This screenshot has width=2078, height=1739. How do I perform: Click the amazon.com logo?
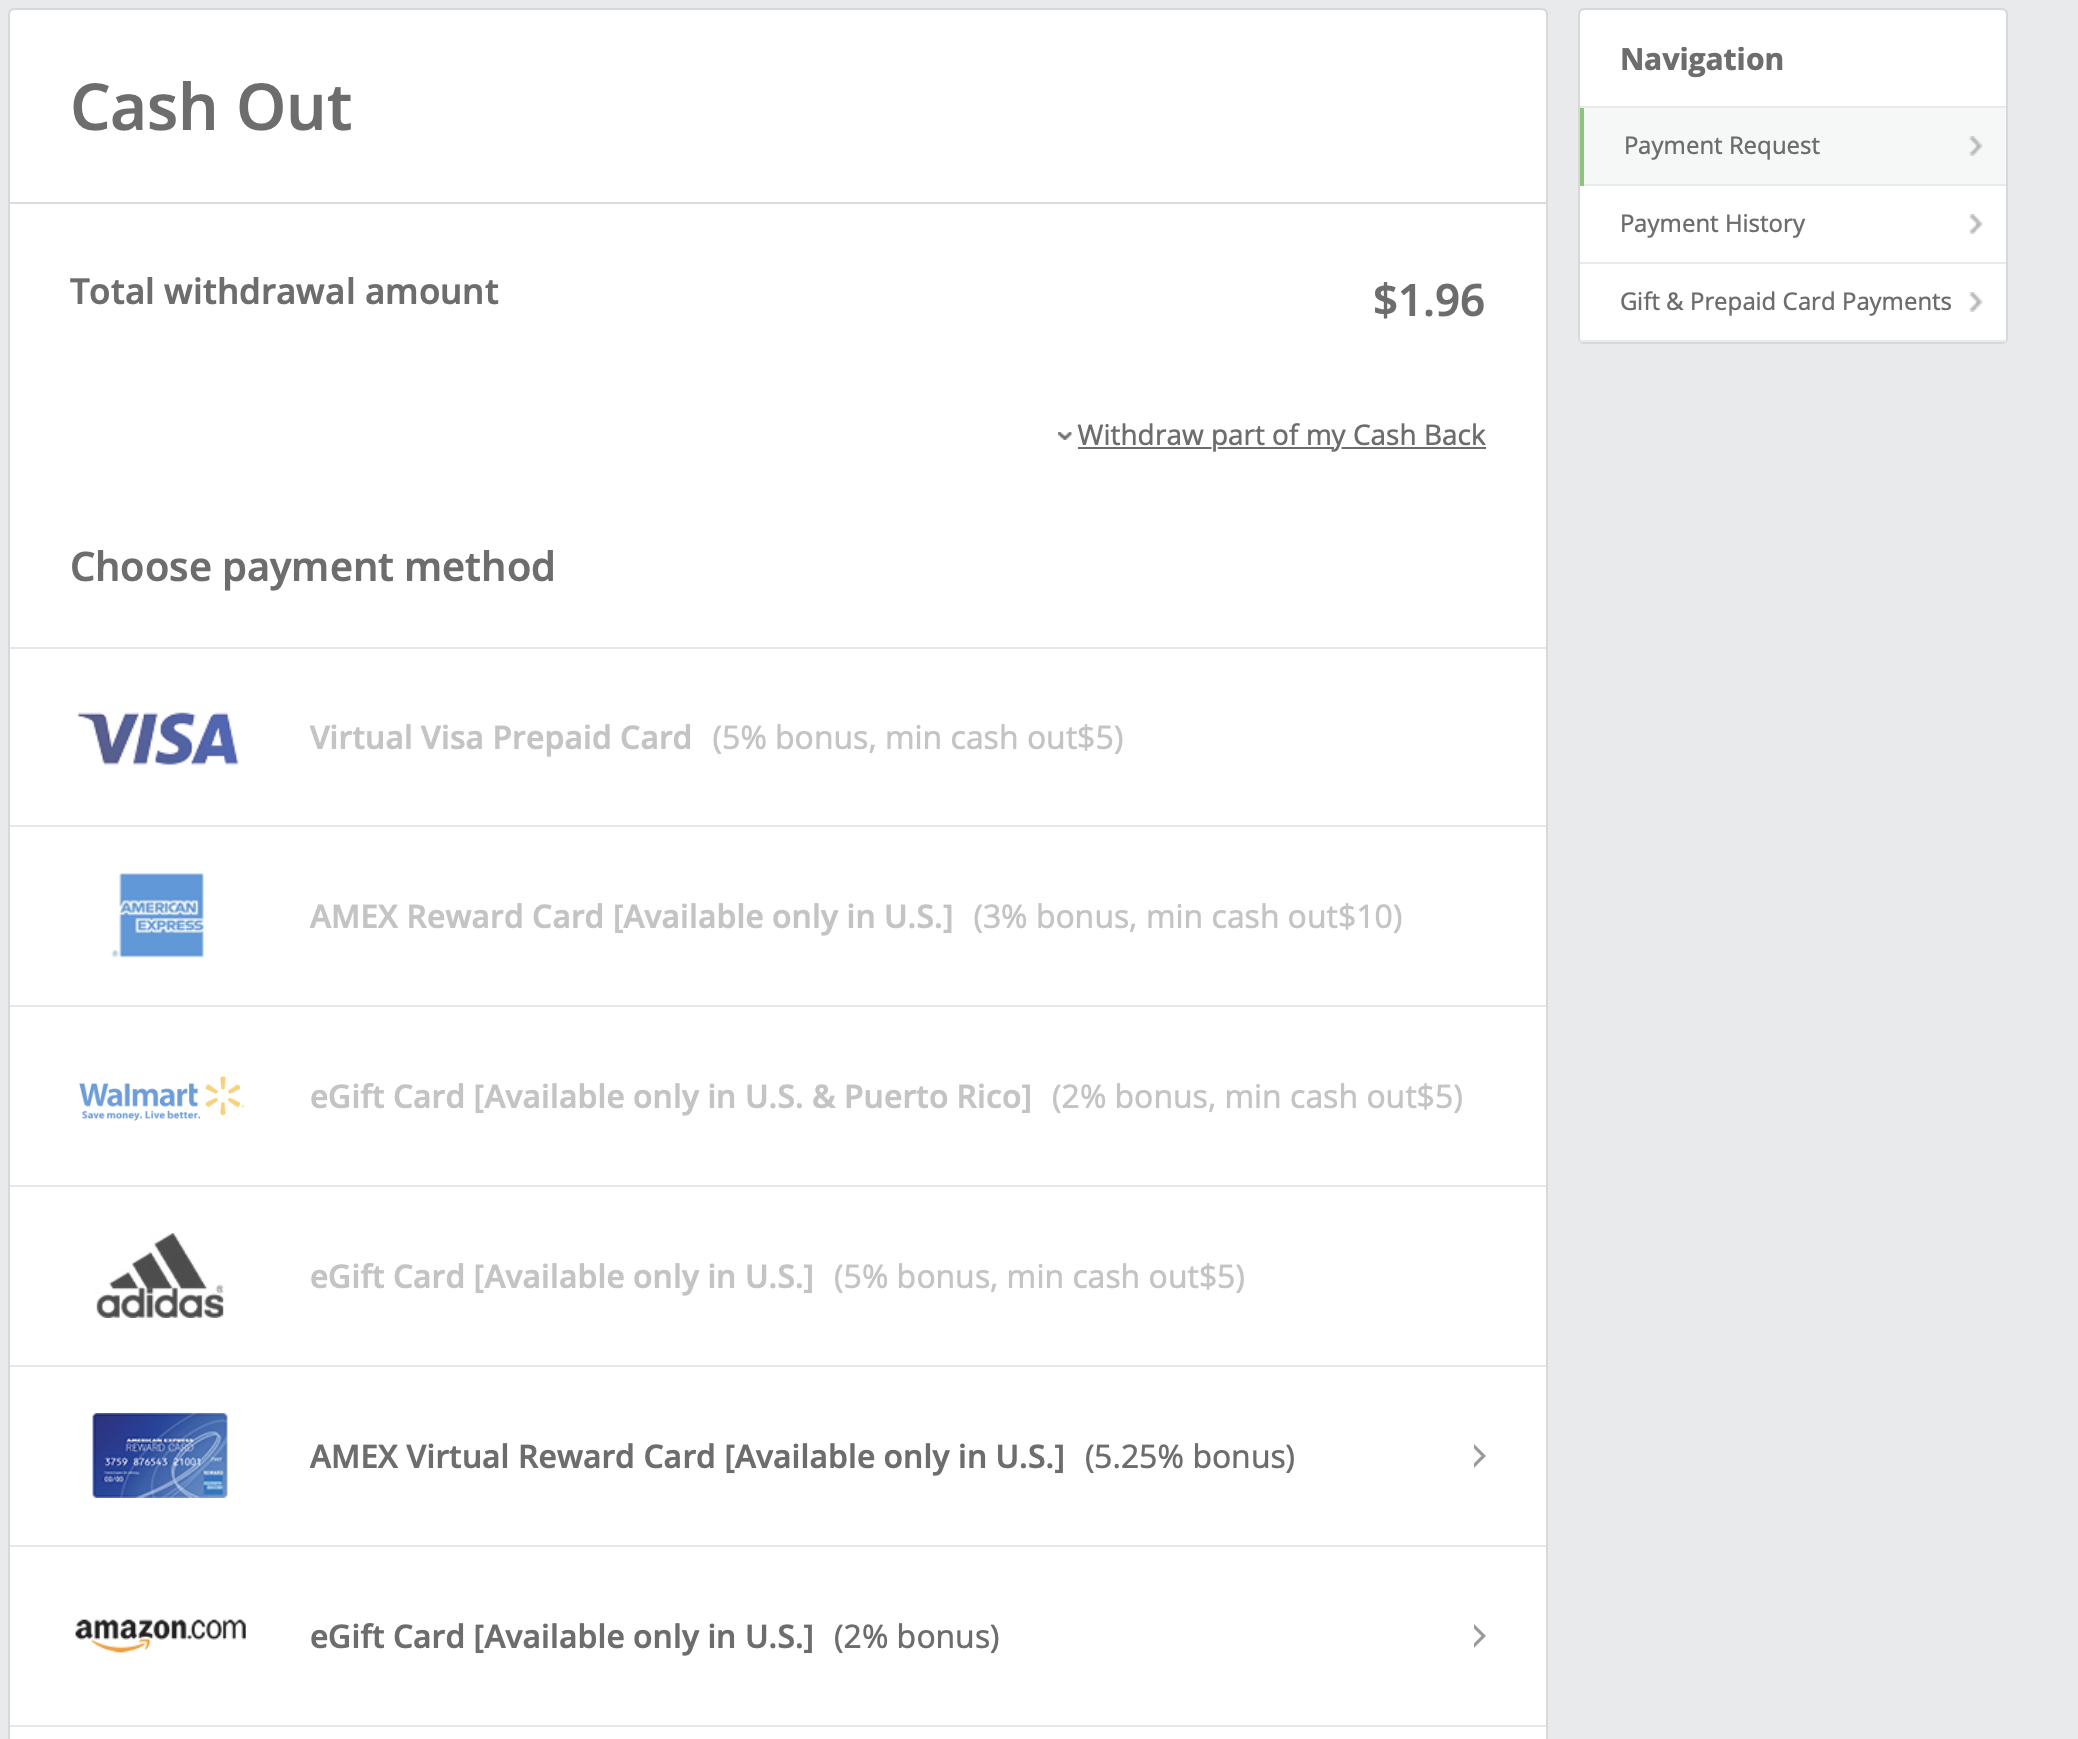click(x=160, y=1633)
